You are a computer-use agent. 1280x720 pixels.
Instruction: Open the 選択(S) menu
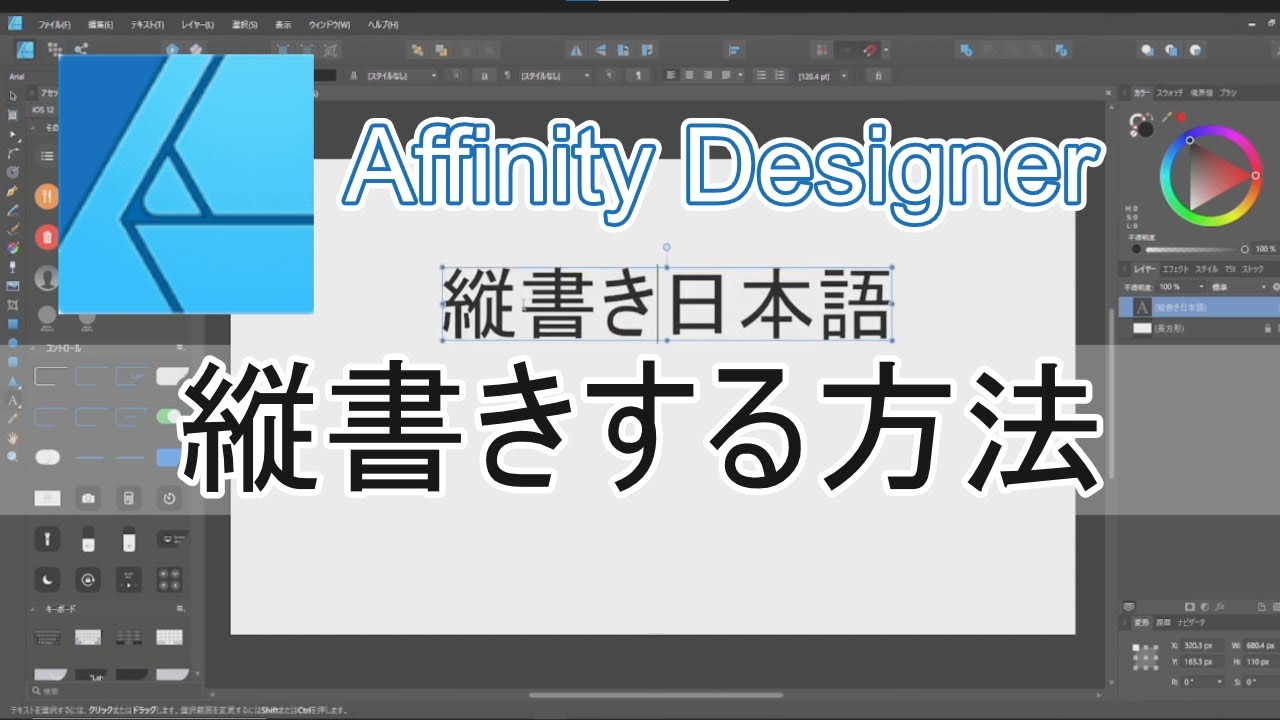coord(244,24)
